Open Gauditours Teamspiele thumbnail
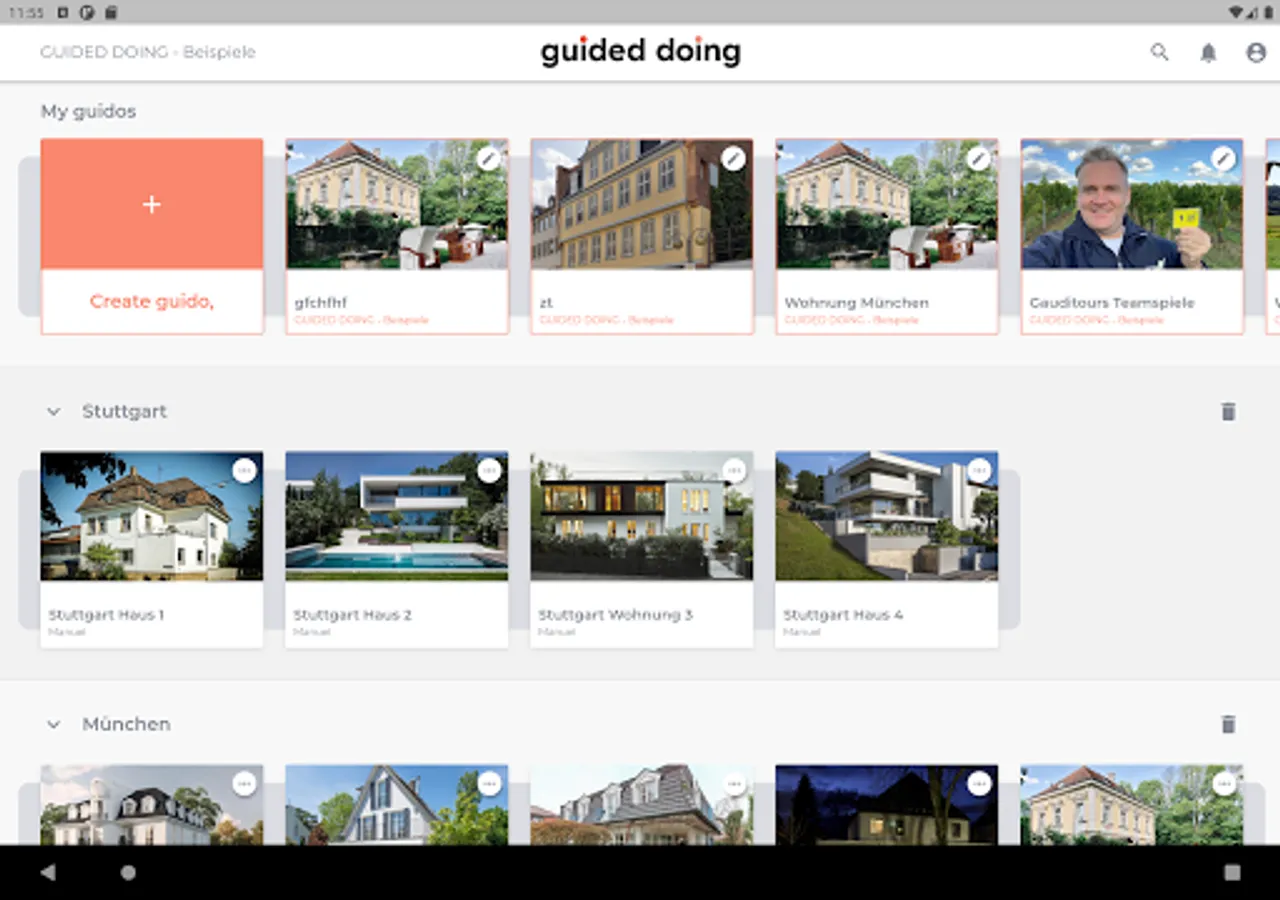1280x900 pixels. (1132, 204)
